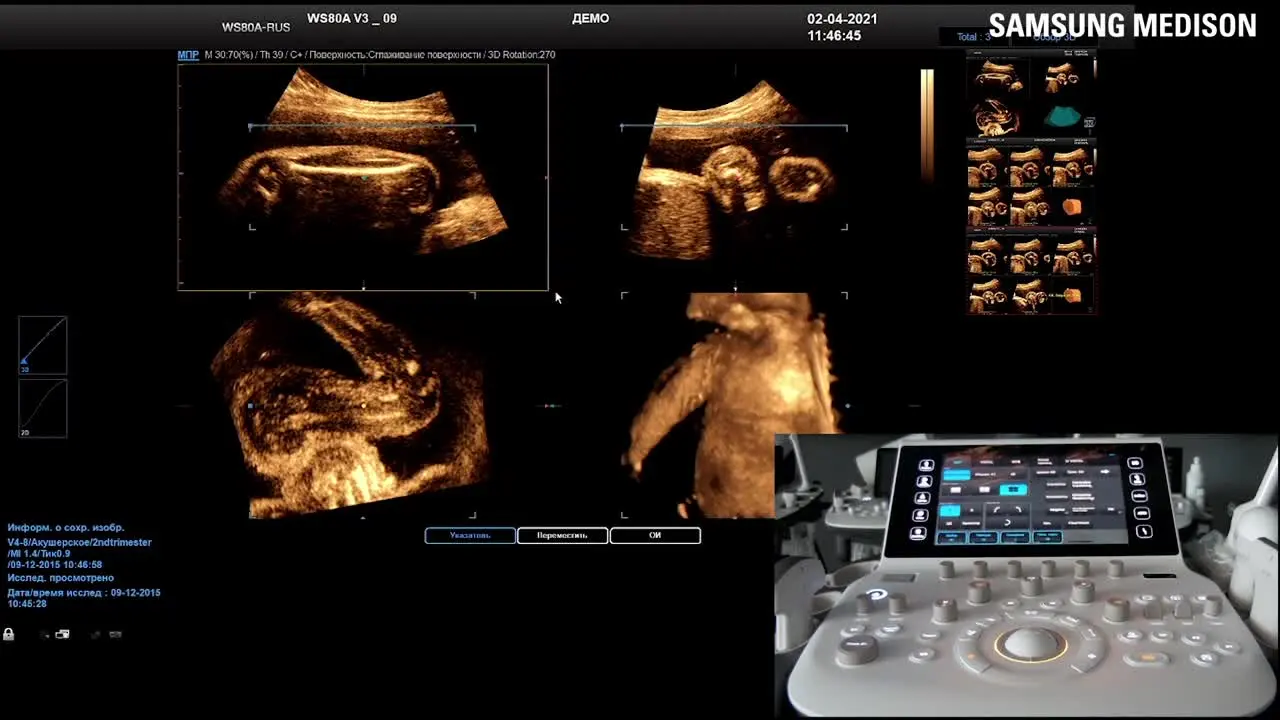This screenshot has width=1280, height=720.
Task: Click the МПР mode label
Action: point(188,55)
